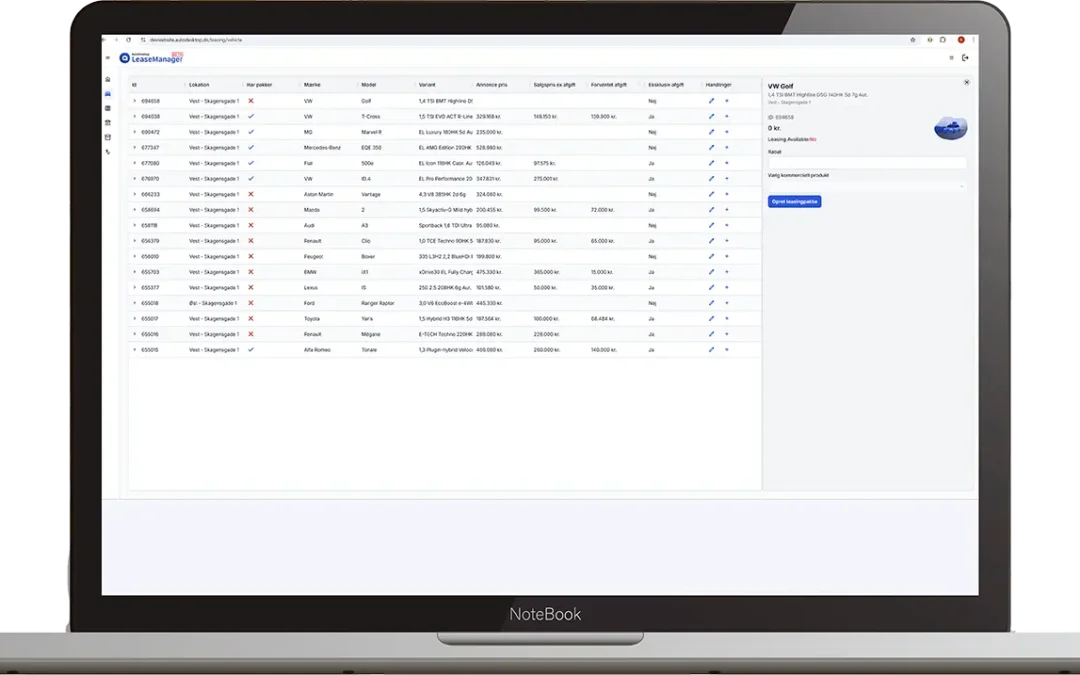Expand row 694658 with its chevron
The width and height of the screenshot is (1080, 675).
(134, 101)
